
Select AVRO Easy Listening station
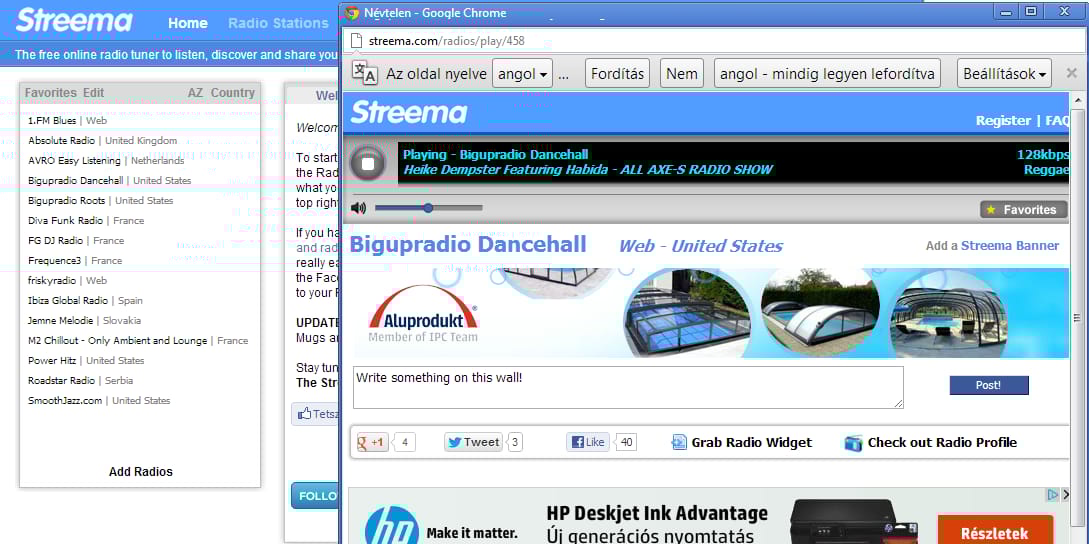click(74, 160)
